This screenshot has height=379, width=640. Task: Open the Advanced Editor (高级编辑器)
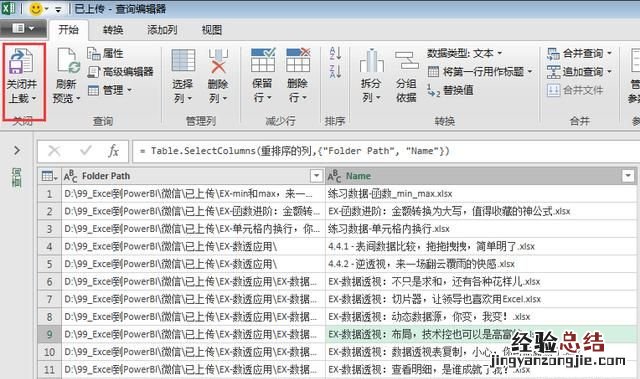click(x=120, y=72)
